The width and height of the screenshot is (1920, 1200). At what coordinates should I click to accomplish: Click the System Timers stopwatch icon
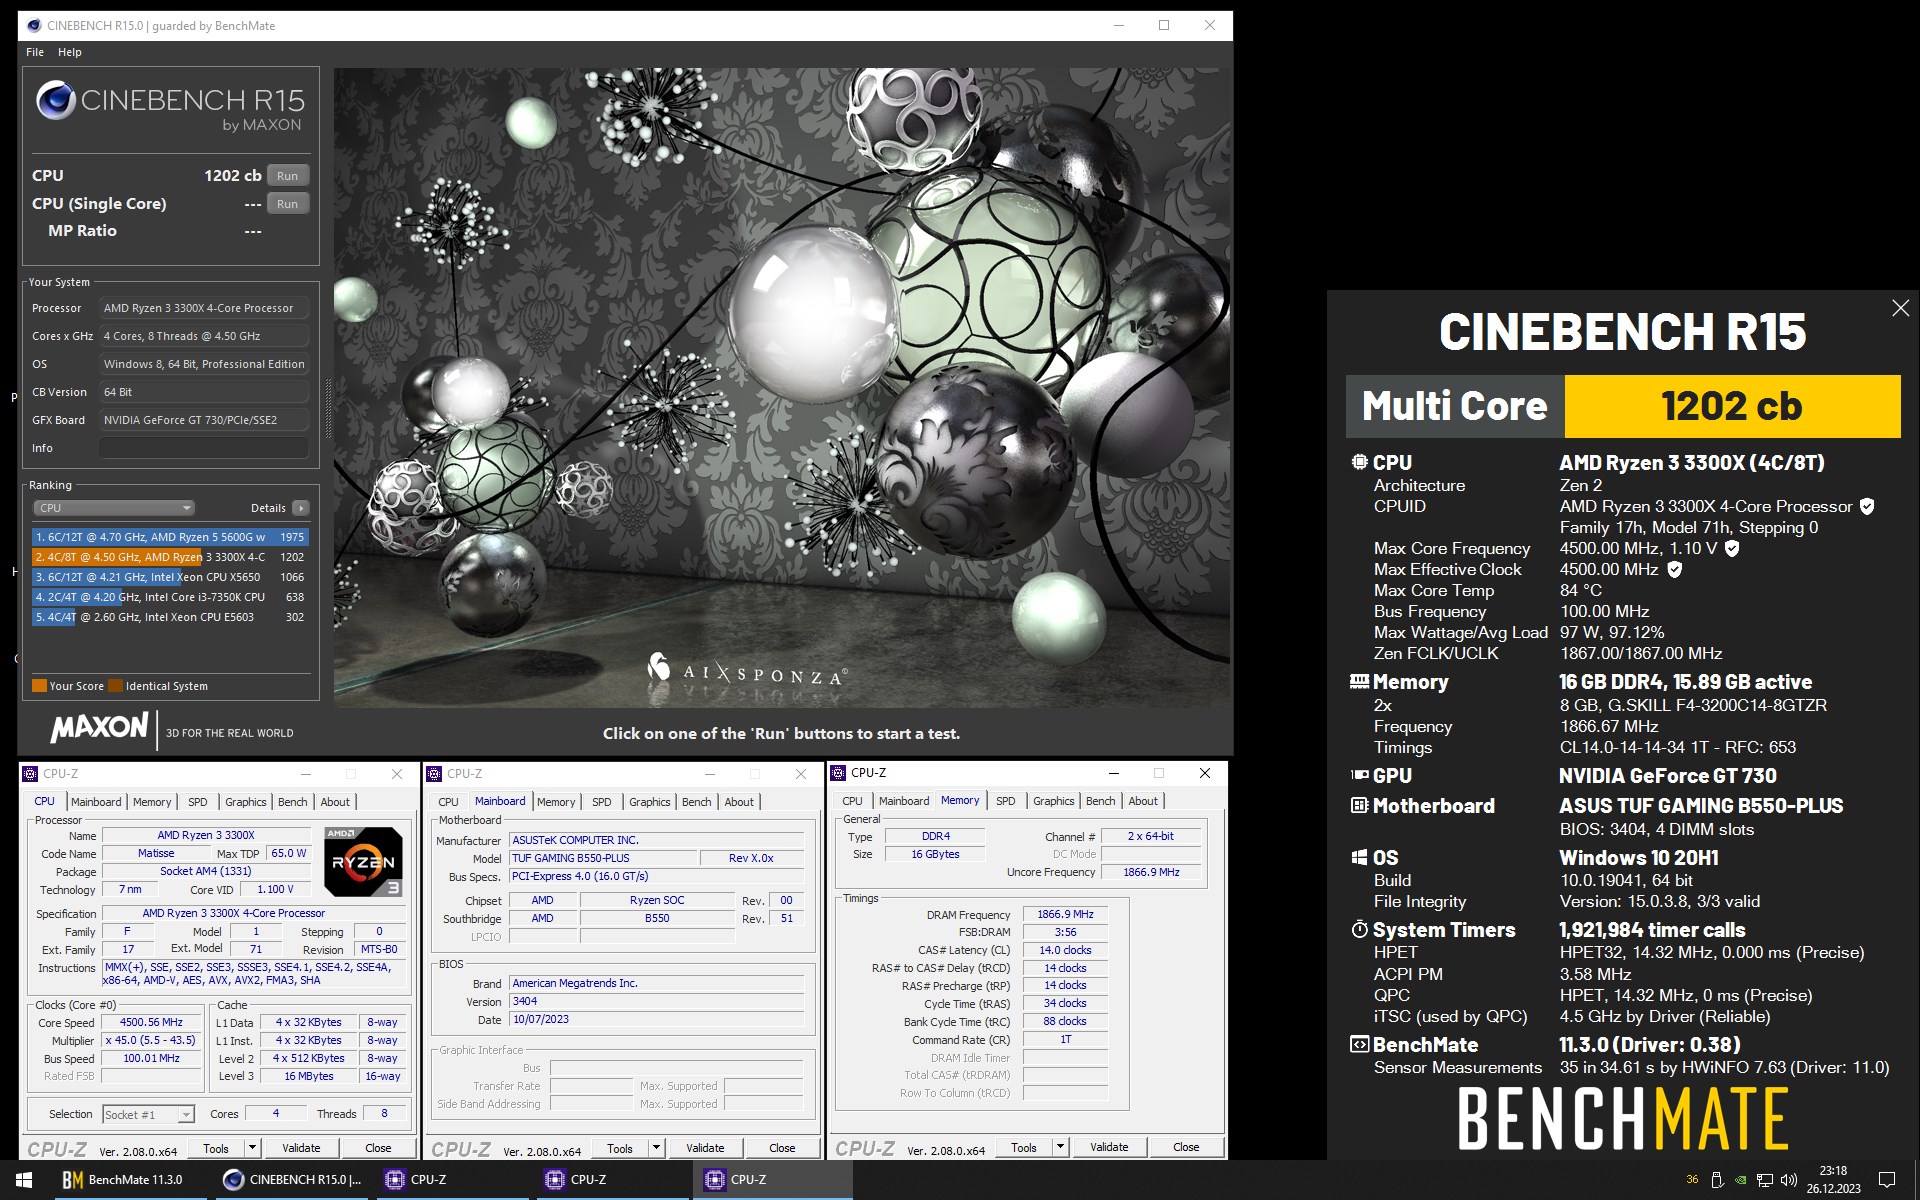[1359, 929]
